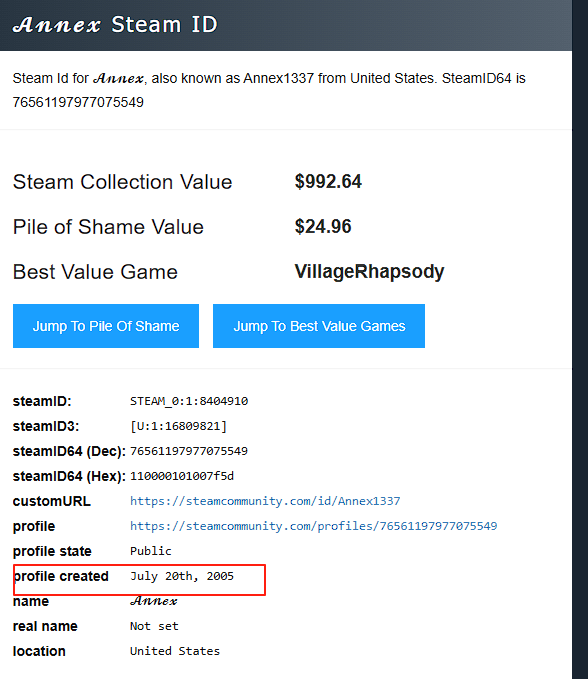This screenshot has width=588, height=679.
Task: Click the Steam Collection Value label
Action: 123,182
